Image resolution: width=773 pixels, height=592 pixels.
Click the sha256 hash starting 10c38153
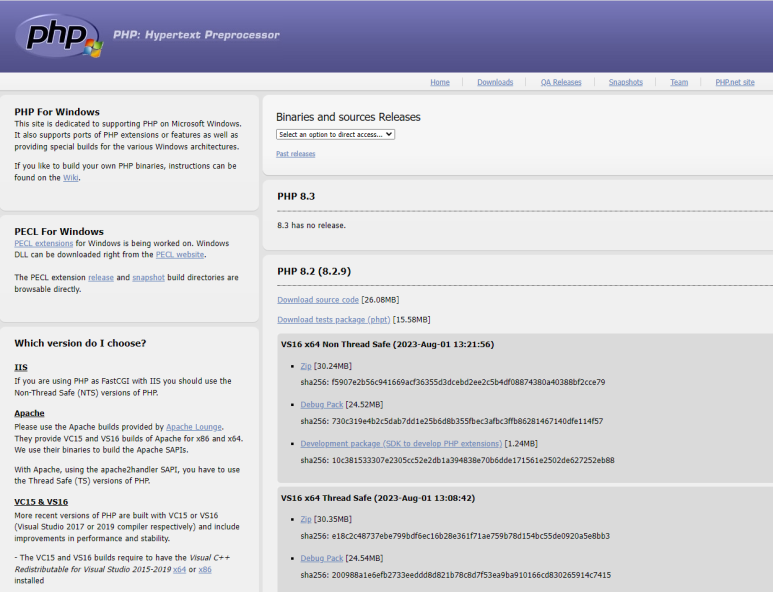473,460
